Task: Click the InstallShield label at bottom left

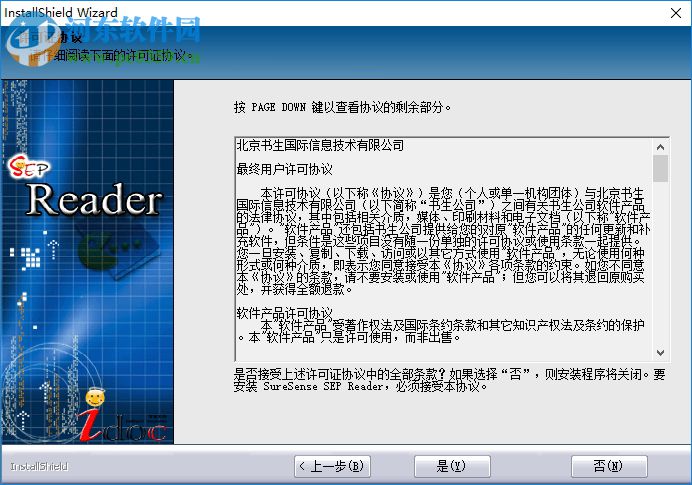Action: [39, 466]
